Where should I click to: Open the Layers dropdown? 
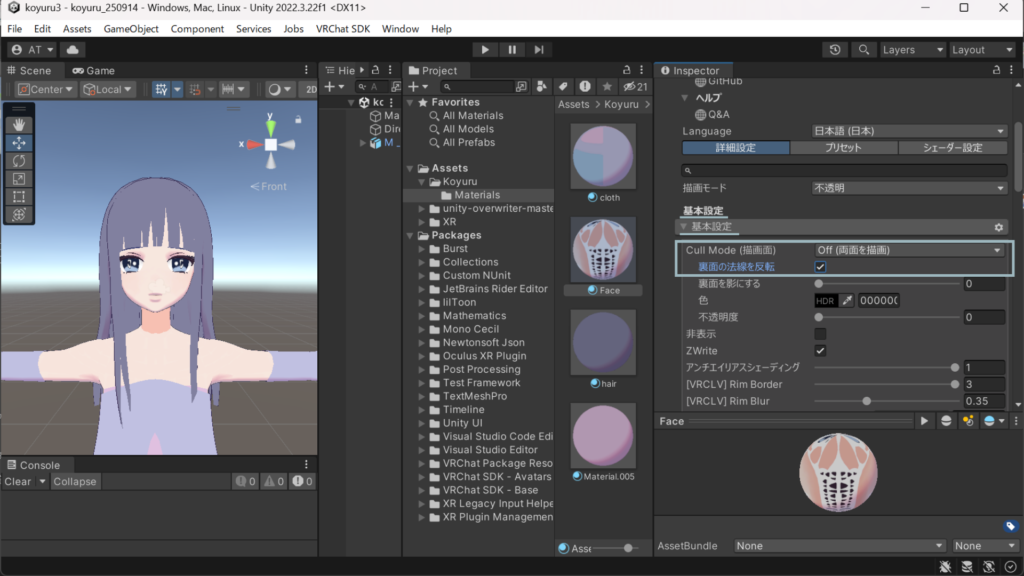pyautogui.click(x=912, y=49)
